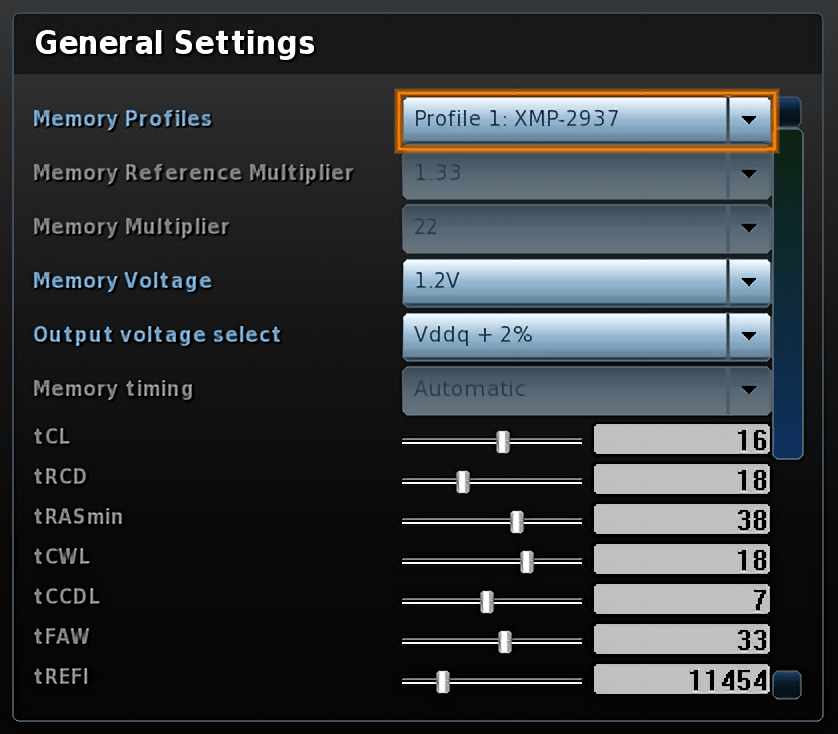The width and height of the screenshot is (838, 734).
Task: Click the tFAW value field
Action: [681, 640]
